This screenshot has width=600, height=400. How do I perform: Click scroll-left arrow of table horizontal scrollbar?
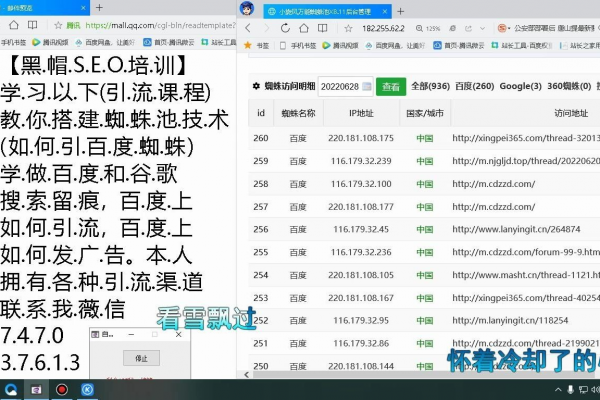246,375
